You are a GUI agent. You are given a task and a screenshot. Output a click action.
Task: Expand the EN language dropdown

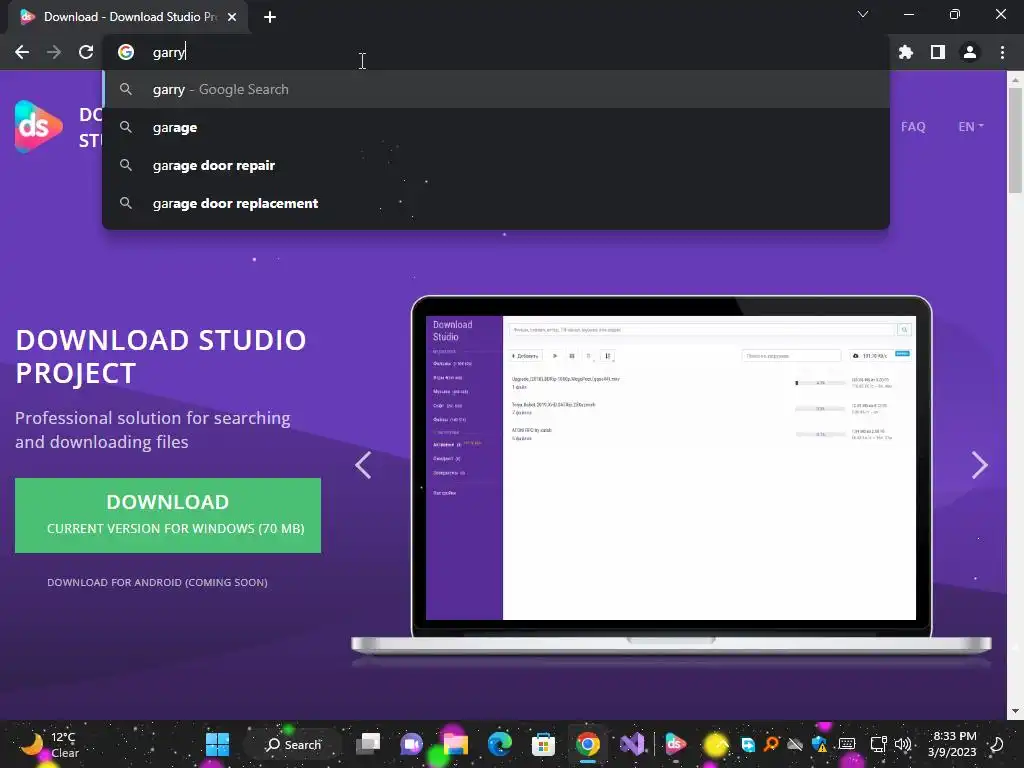click(x=970, y=127)
